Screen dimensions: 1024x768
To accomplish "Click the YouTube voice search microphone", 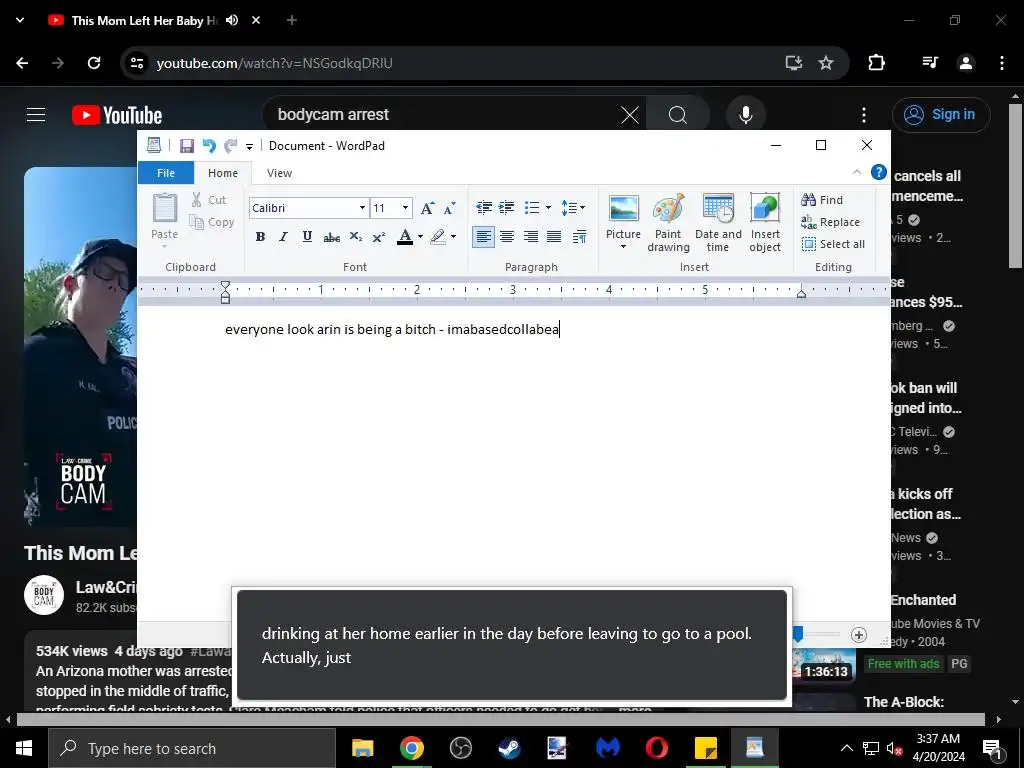I will click(746, 115).
